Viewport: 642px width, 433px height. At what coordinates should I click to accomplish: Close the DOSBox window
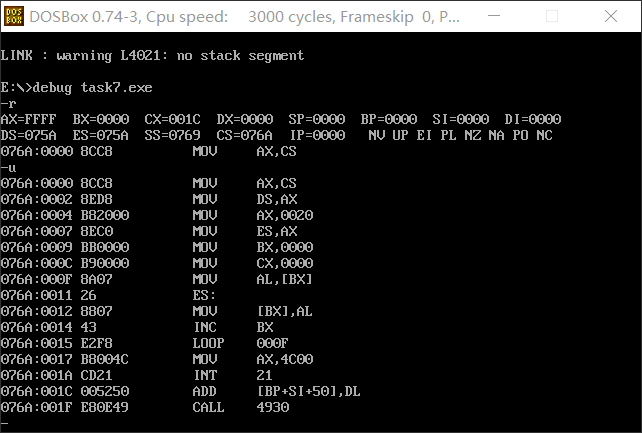610,16
